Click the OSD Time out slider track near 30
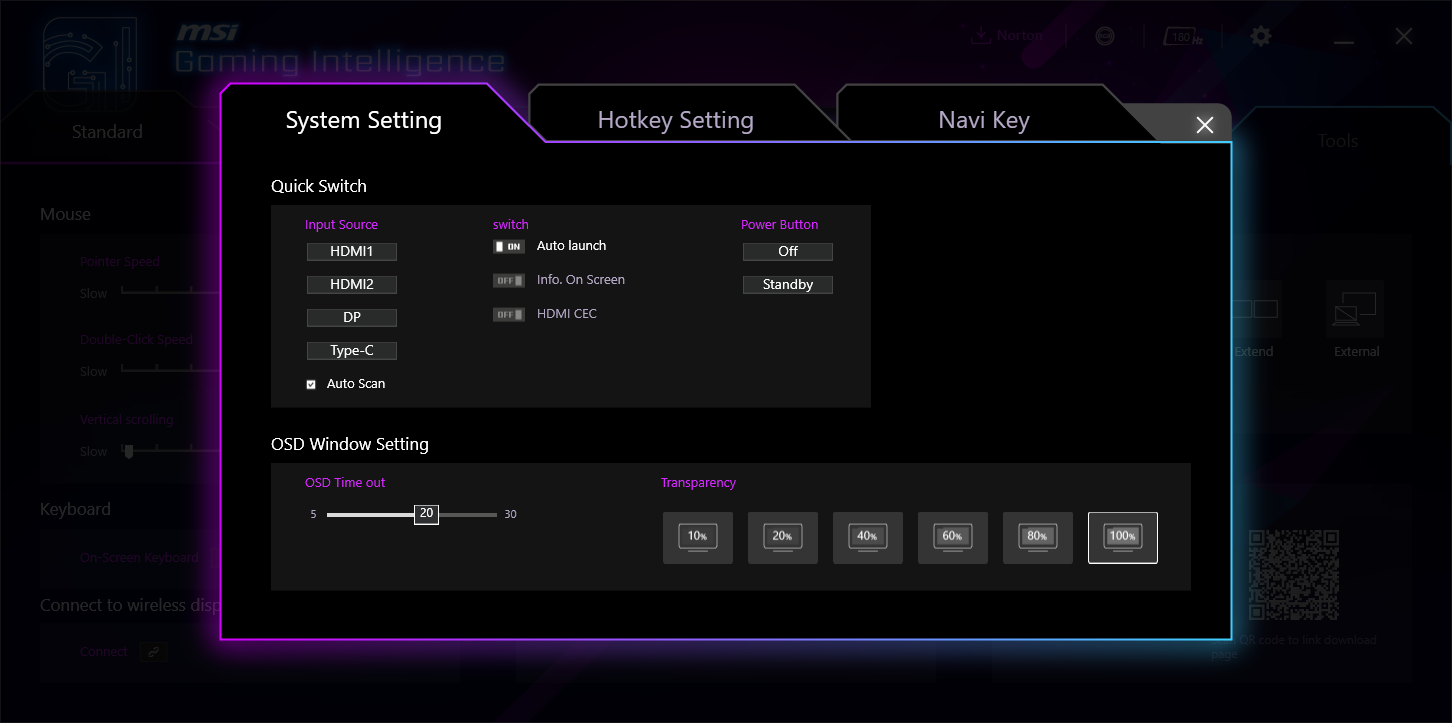This screenshot has width=1452, height=723. point(492,515)
